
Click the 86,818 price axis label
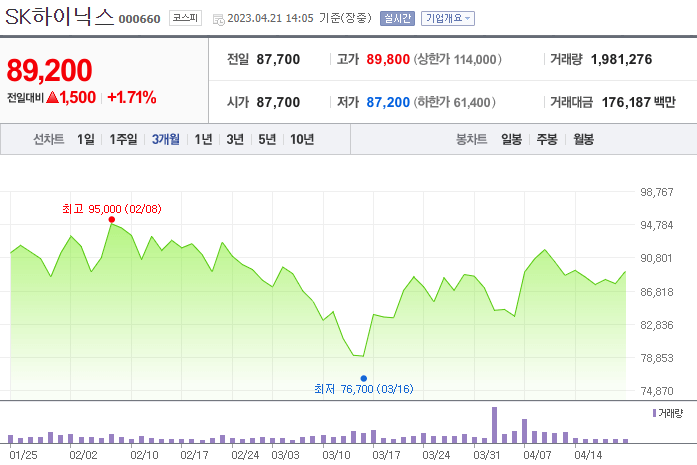click(657, 292)
